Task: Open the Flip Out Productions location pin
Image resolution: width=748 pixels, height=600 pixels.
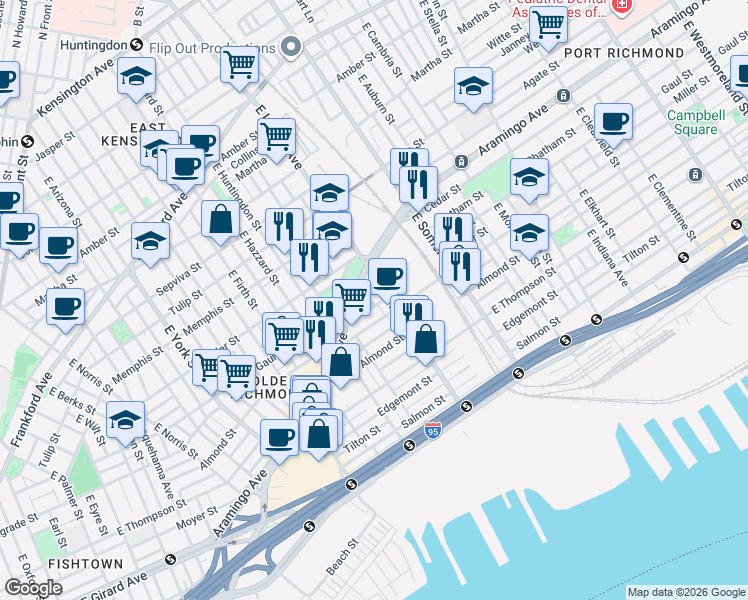Action: coord(291,47)
